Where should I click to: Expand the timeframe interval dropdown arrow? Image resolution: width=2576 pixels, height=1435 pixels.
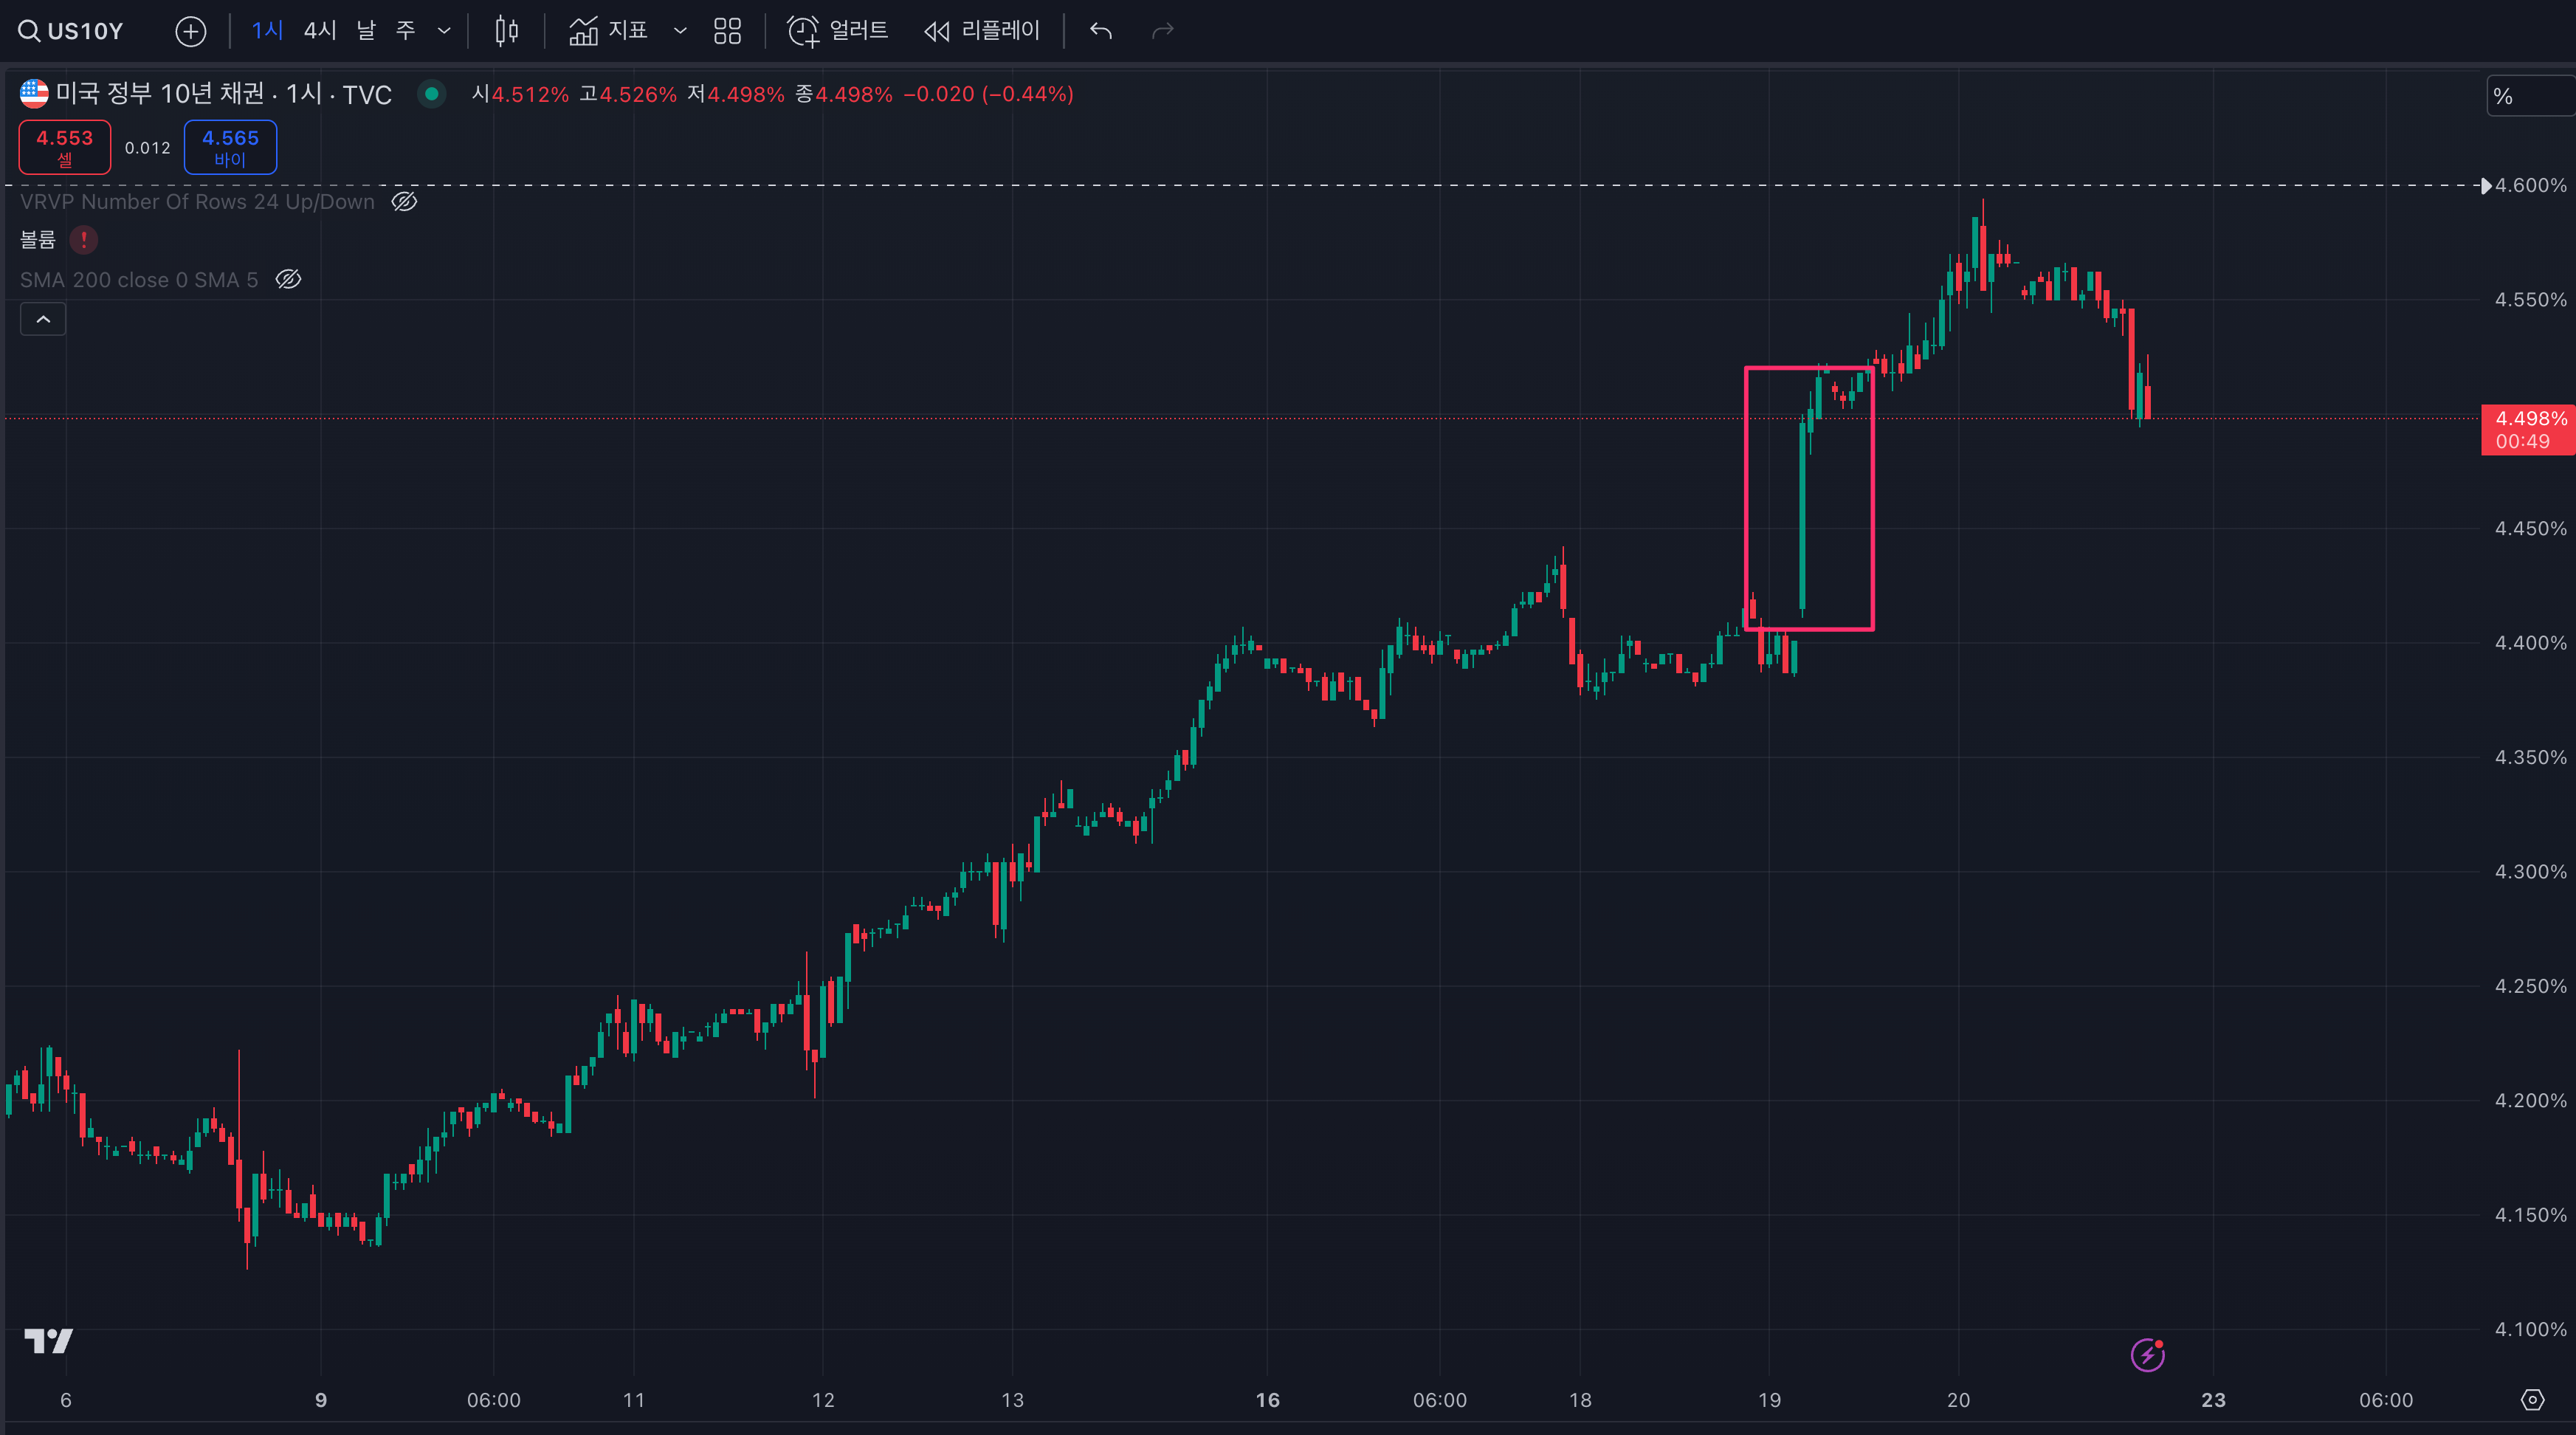(x=444, y=31)
